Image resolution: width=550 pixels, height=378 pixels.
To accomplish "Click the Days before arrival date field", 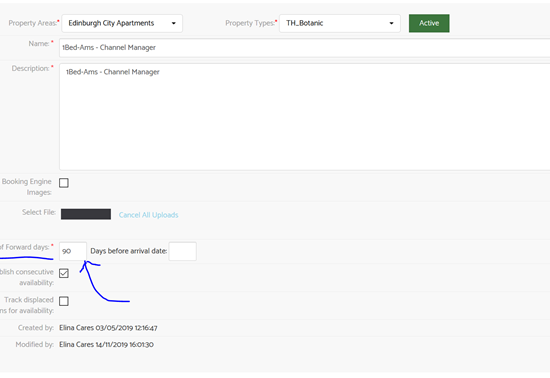I will click(x=182, y=251).
